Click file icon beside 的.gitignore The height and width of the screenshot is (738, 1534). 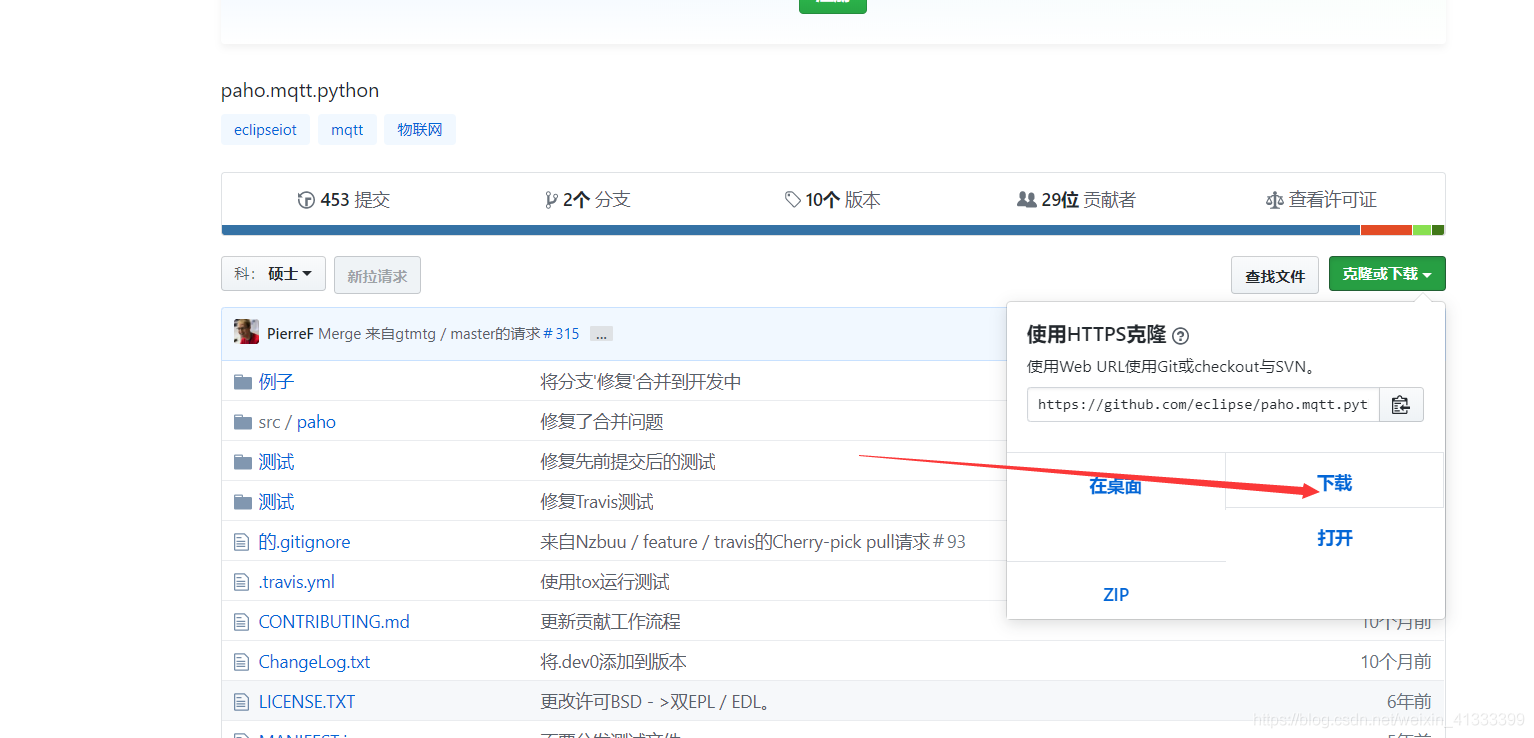[x=241, y=542]
